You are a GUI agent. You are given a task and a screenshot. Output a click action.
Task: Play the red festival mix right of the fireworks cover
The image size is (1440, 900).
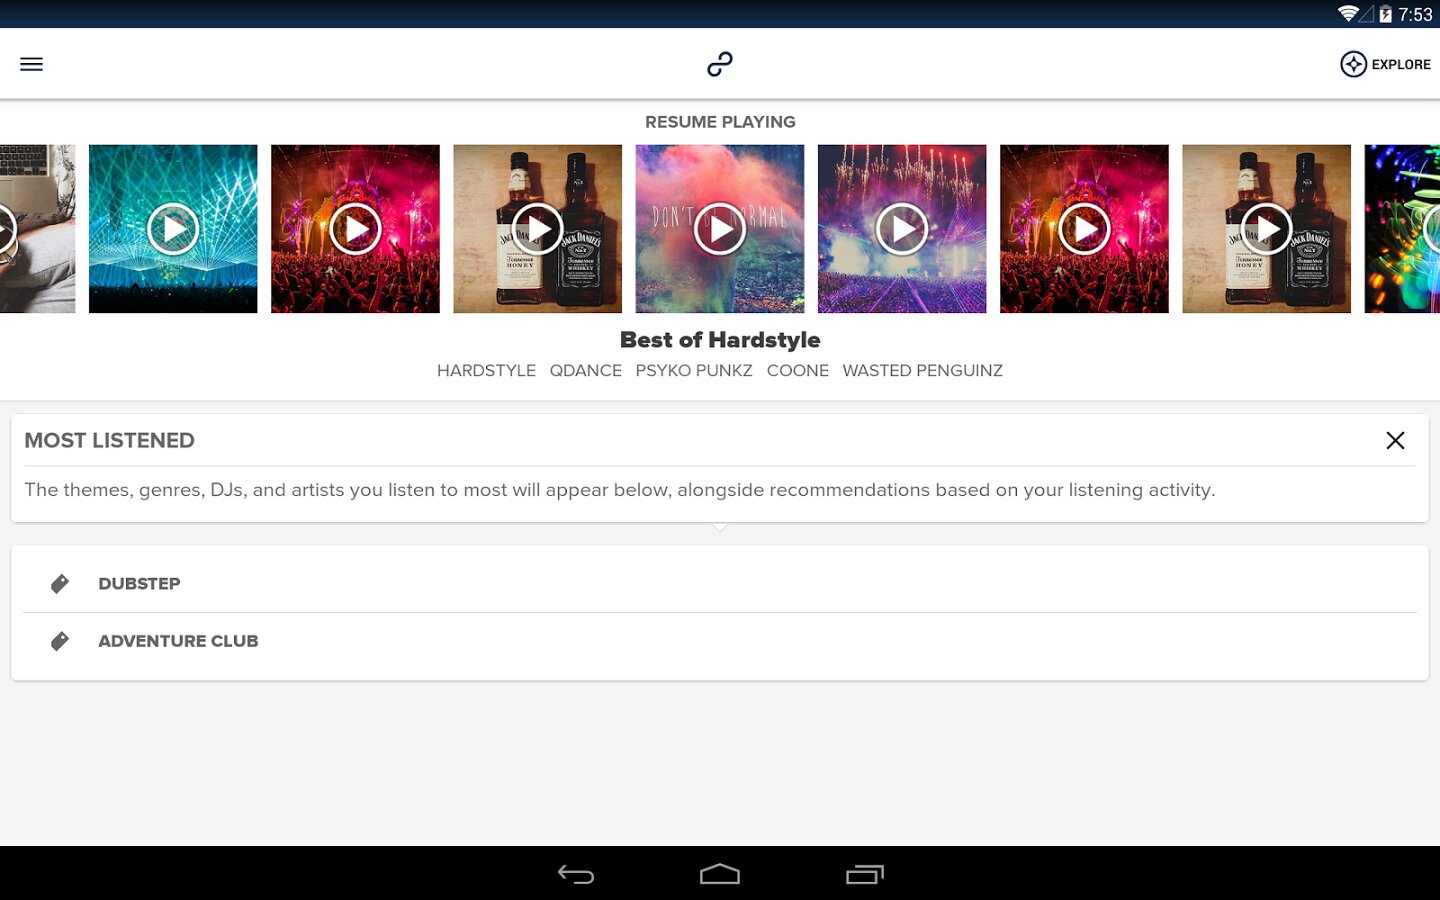click(x=1084, y=229)
